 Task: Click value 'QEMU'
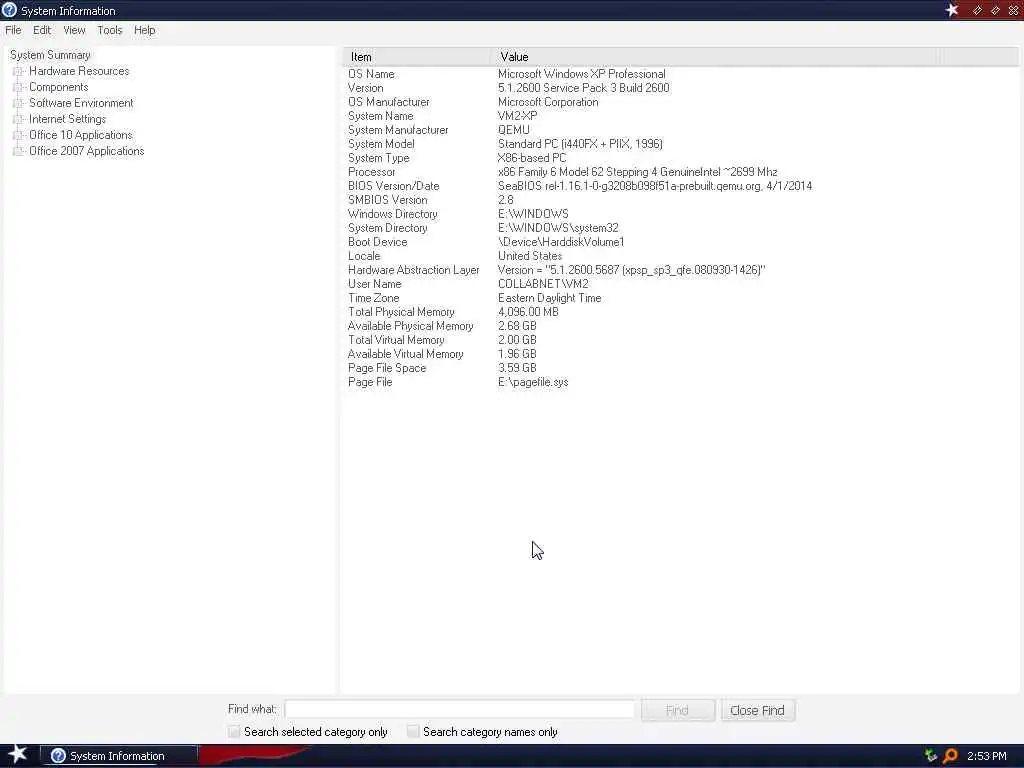tap(514, 130)
